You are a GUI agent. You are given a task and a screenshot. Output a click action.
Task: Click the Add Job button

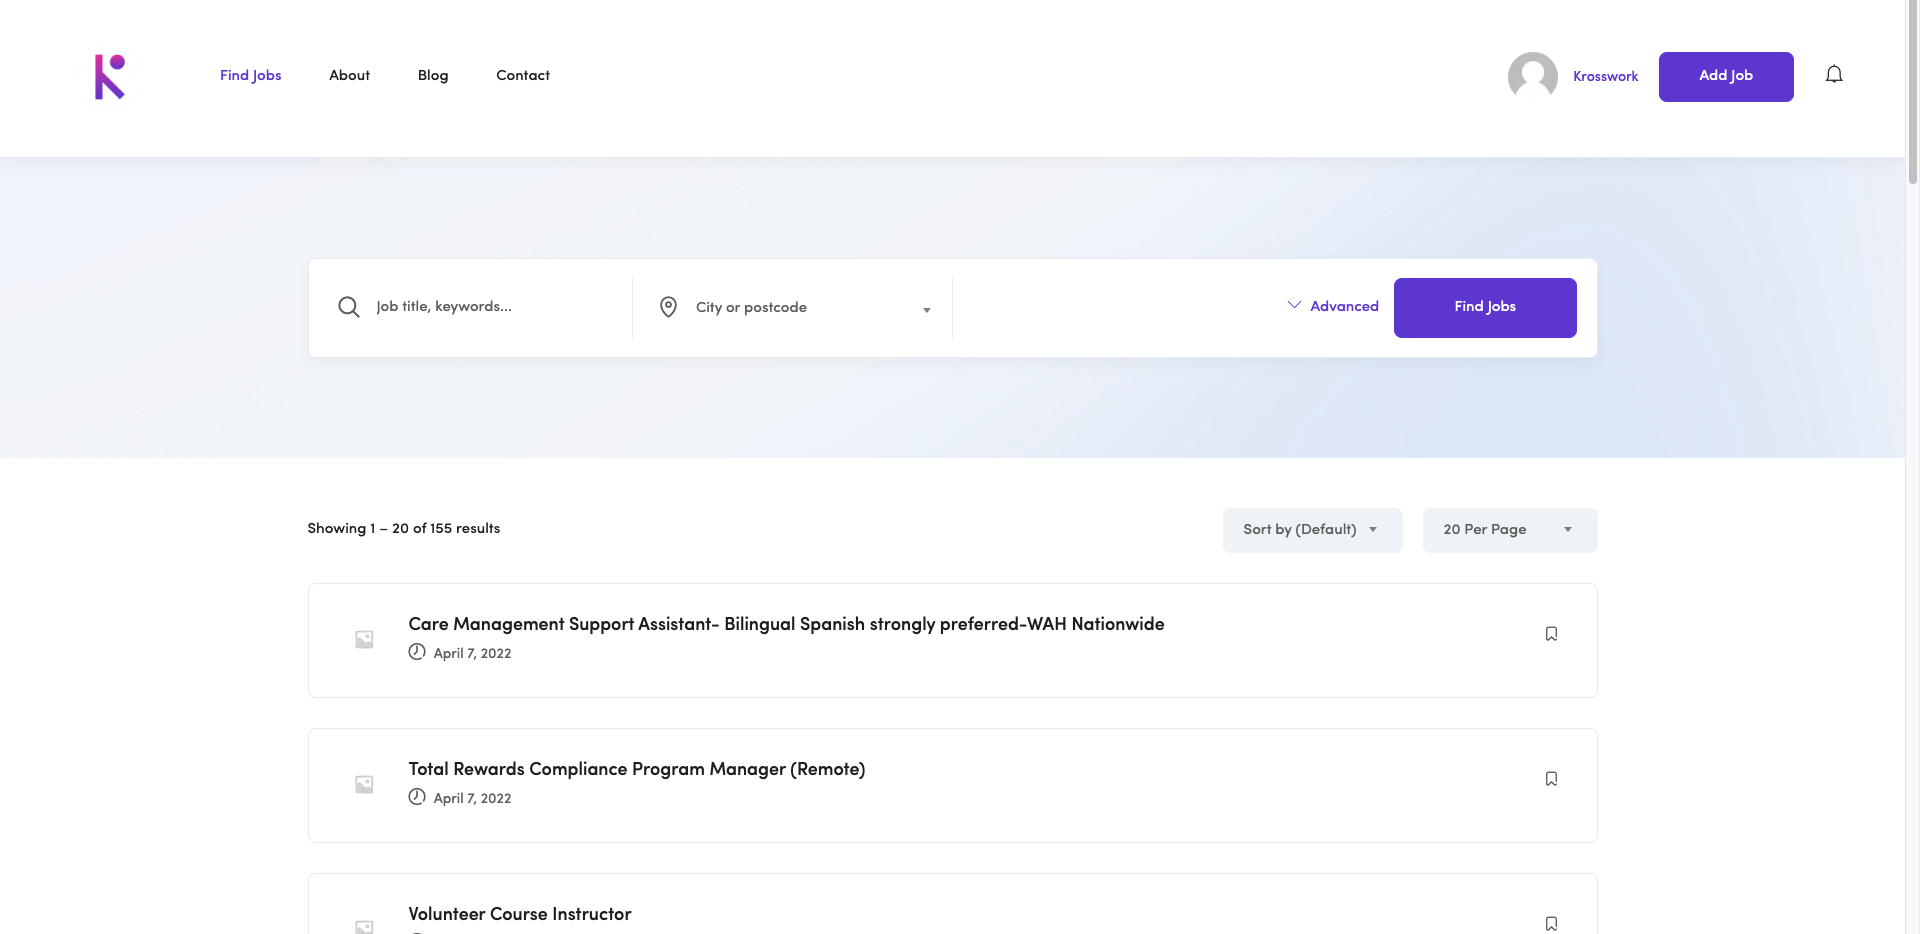pyautogui.click(x=1726, y=77)
